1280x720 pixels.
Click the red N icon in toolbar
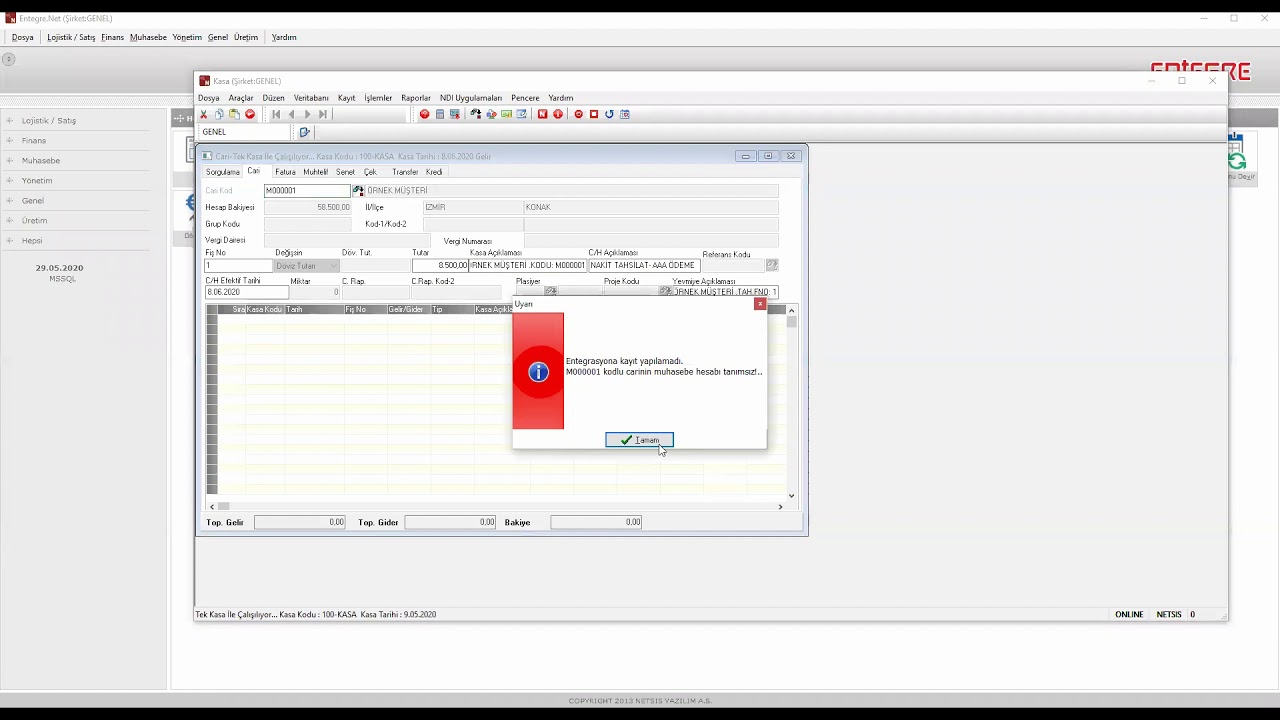coord(543,114)
